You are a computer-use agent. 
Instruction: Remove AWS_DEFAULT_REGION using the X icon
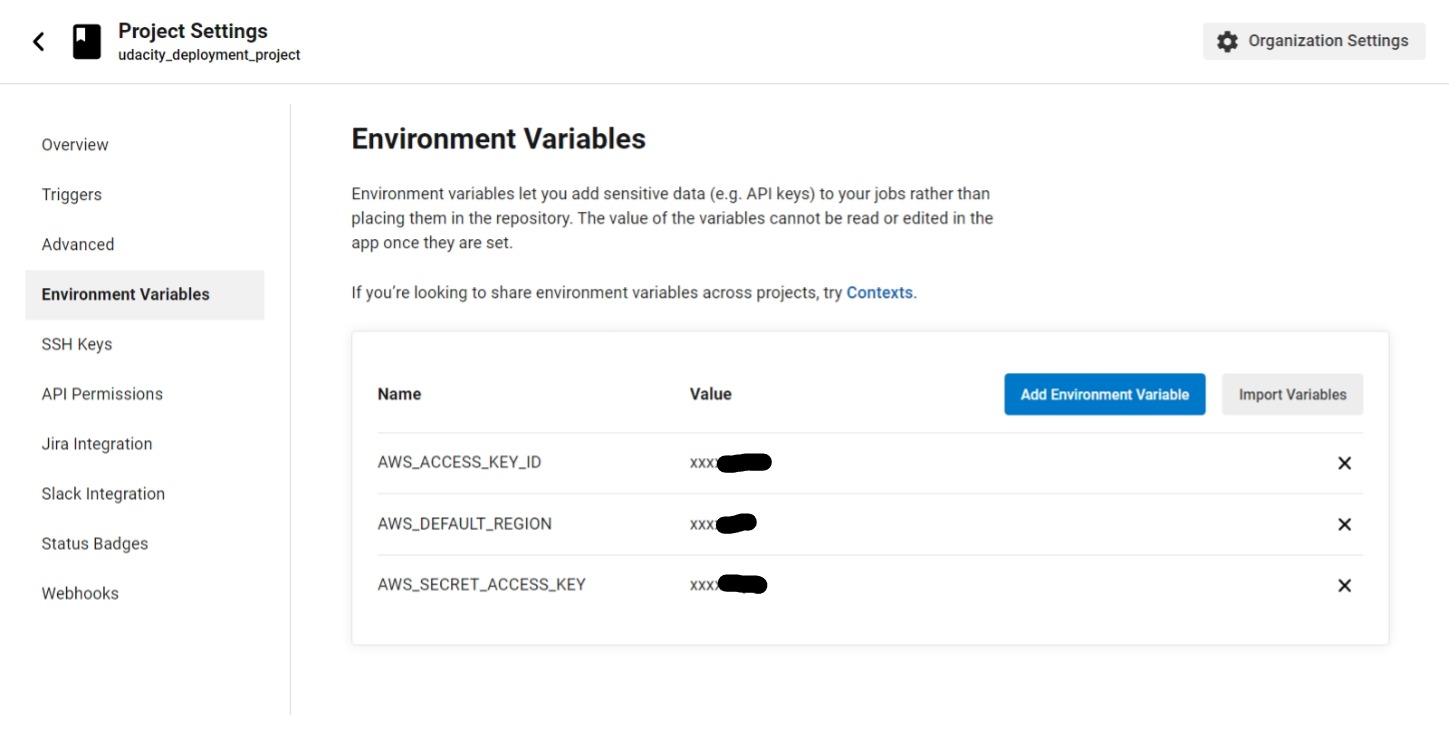click(1344, 524)
